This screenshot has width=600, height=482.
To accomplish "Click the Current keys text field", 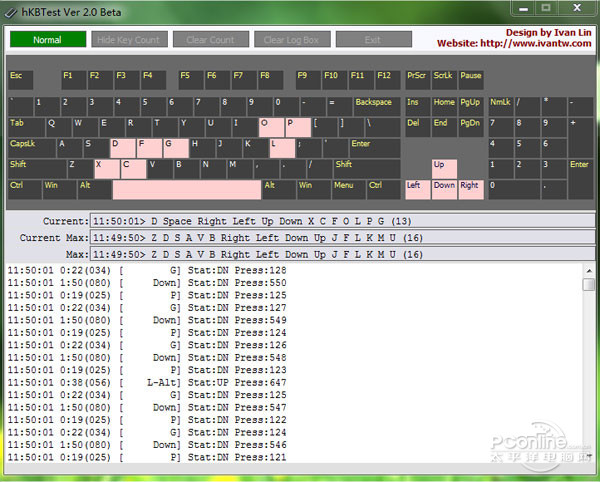I will coord(340,220).
